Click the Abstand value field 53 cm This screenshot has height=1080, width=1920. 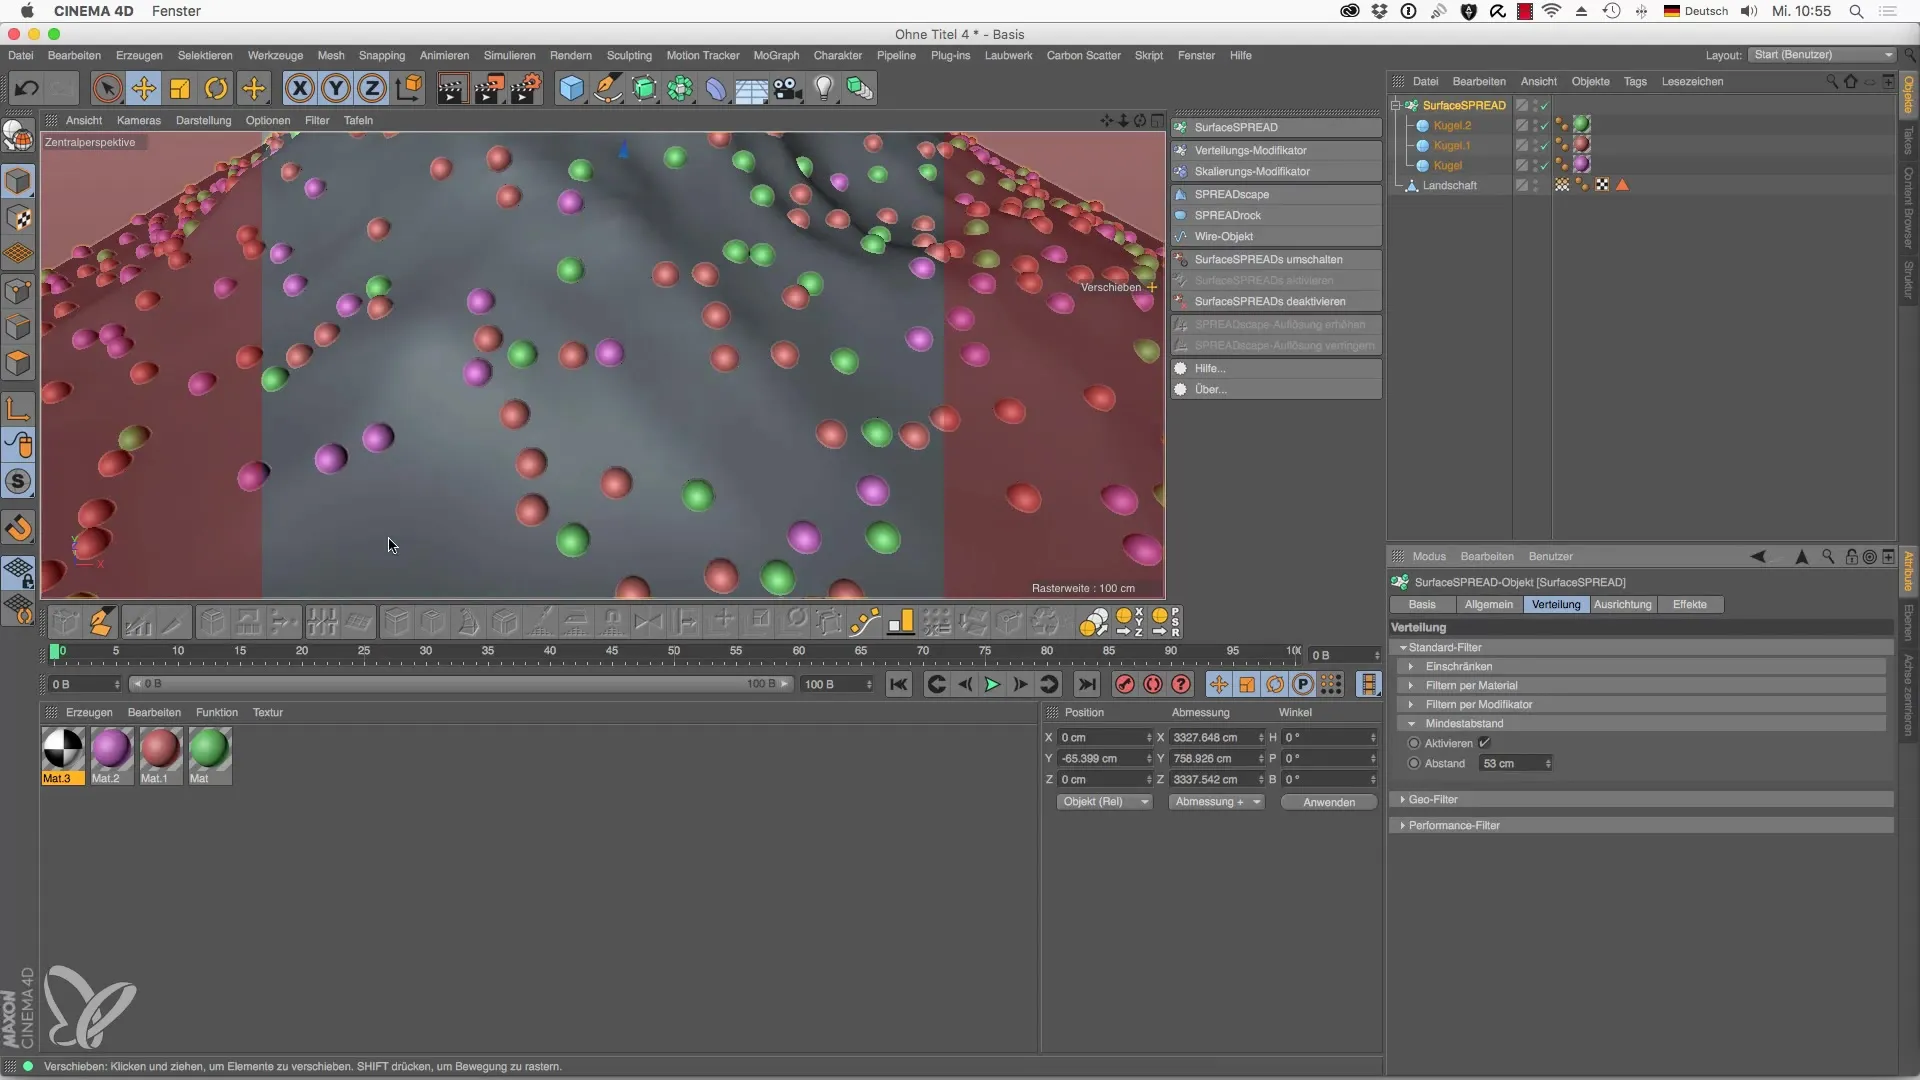pos(1515,763)
